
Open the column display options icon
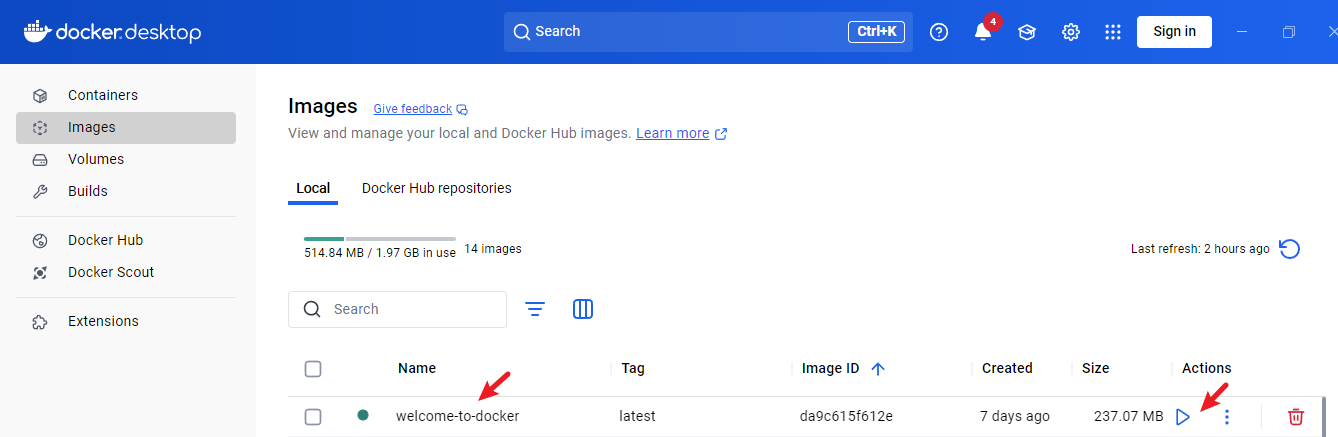583,309
